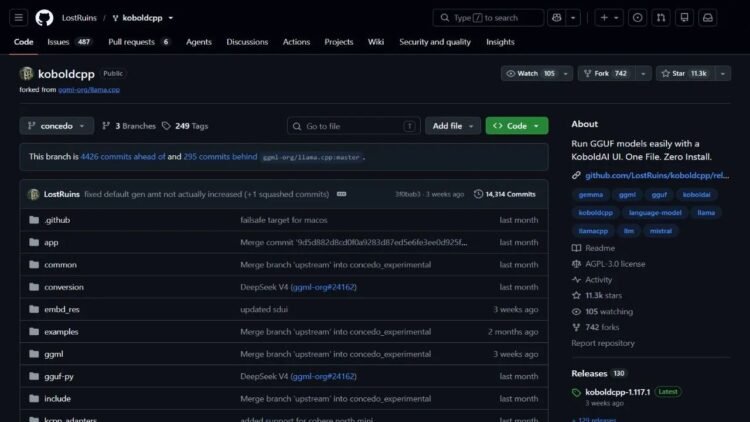Open the Projects tab

pos(339,42)
